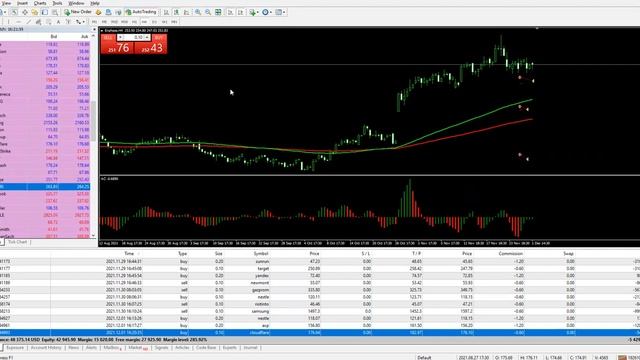Click the one-click volume input field

(134, 37)
